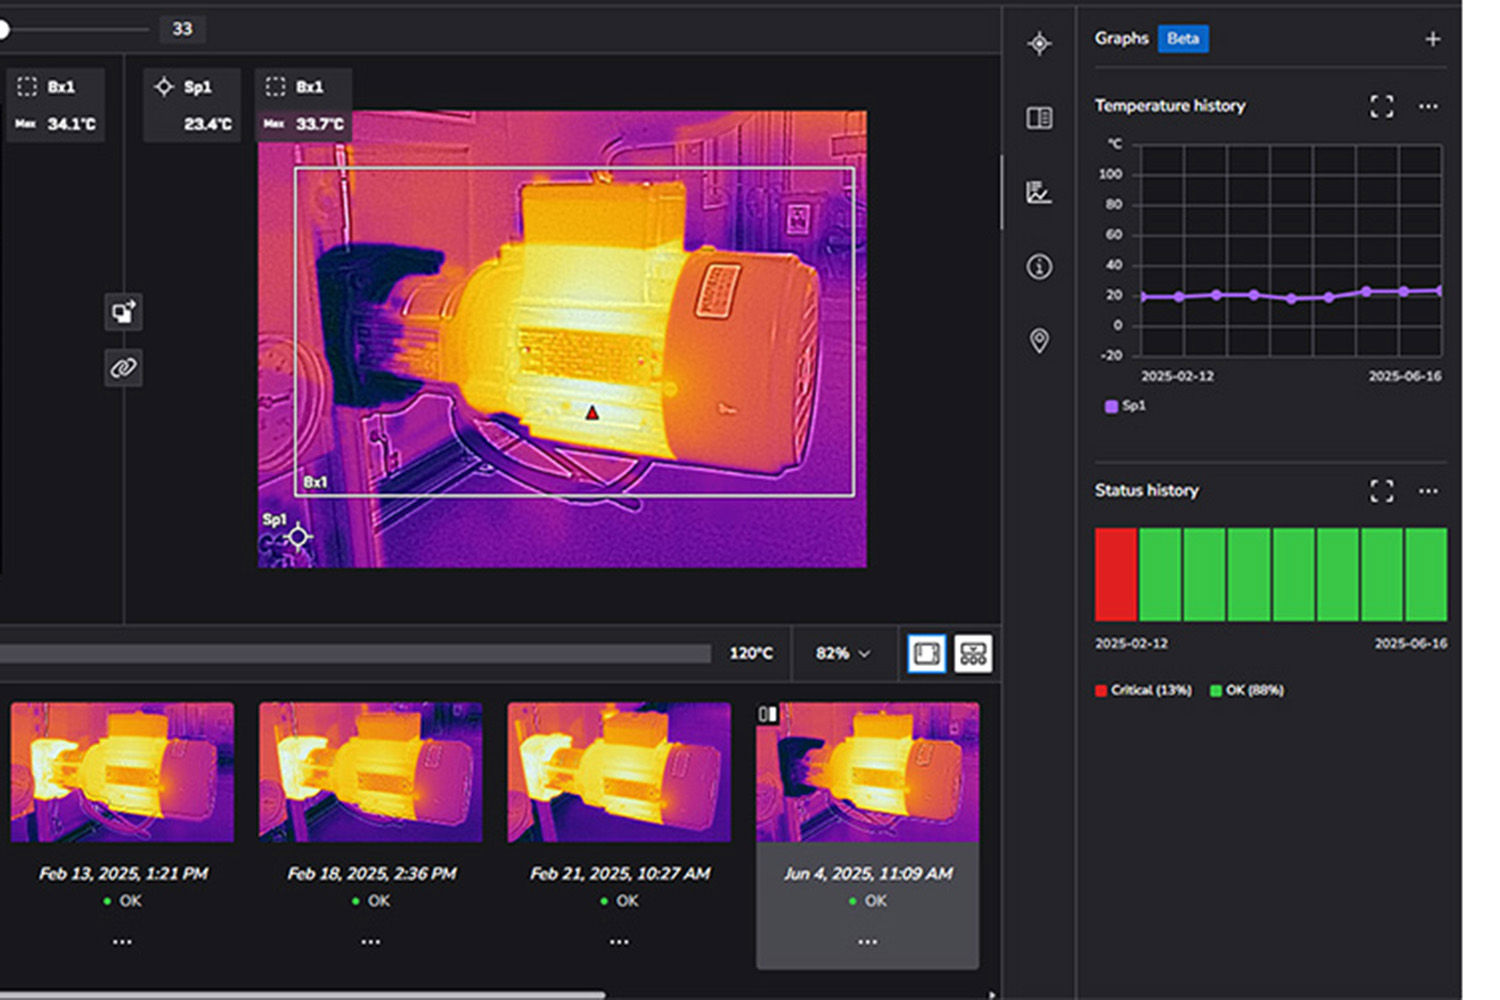
Task: Expand Status history graph to fullscreen
Action: [x=1381, y=491]
